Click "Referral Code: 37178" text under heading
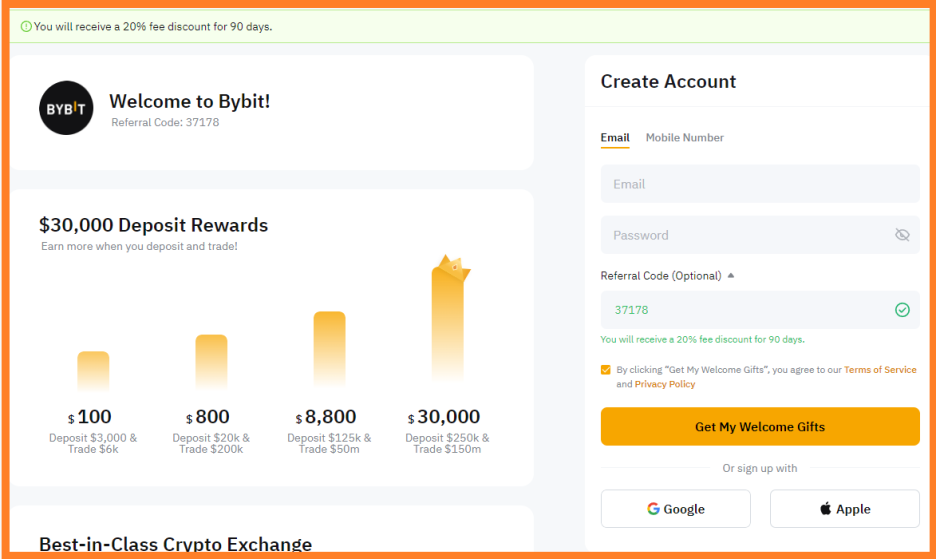This screenshot has height=559, width=936. pos(165,122)
